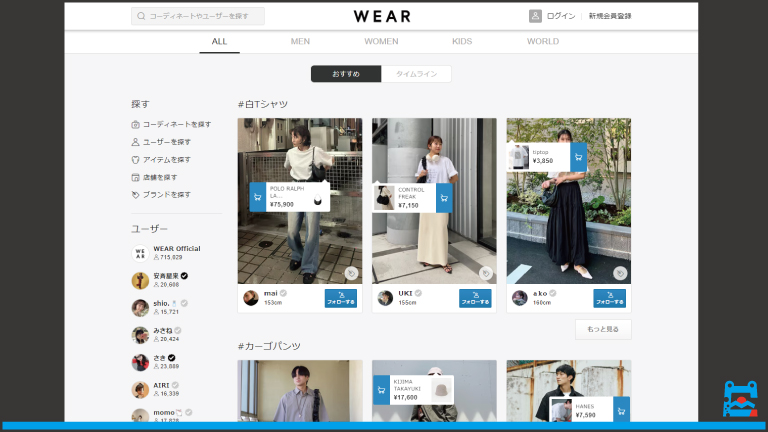Viewport: 768px width, 432px height.
Task: Switch to the KIDS tab
Action: [462, 41]
